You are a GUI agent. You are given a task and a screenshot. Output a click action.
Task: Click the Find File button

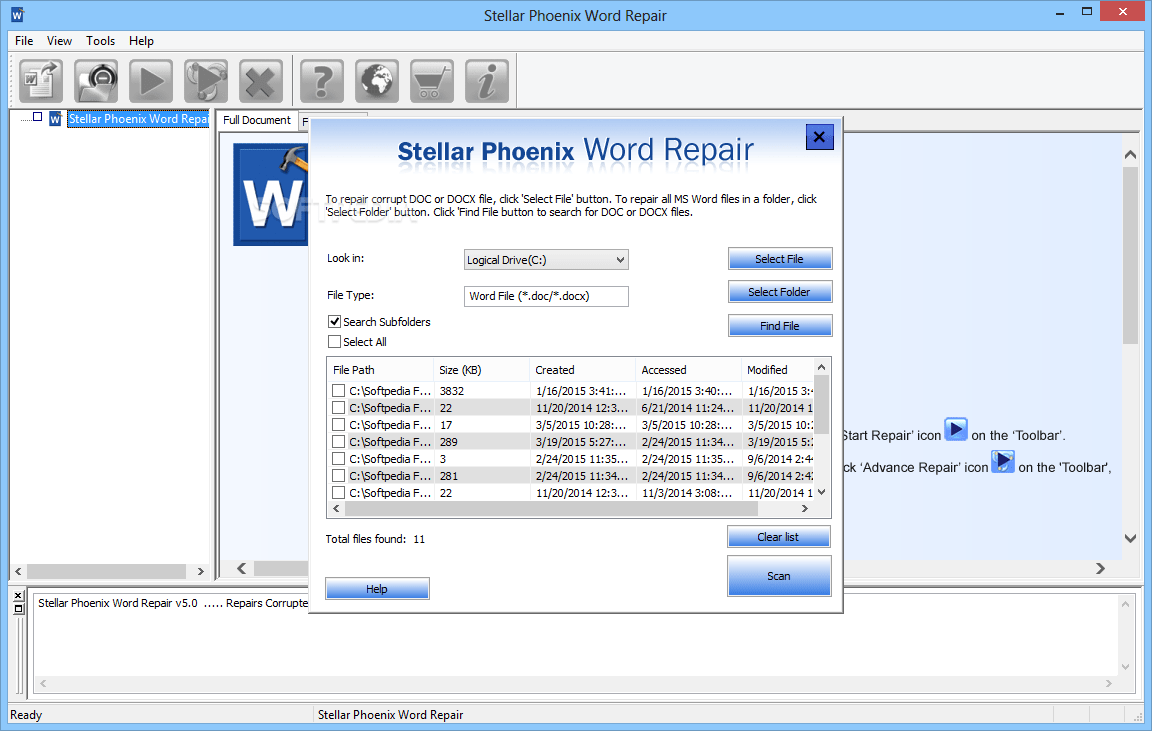780,325
